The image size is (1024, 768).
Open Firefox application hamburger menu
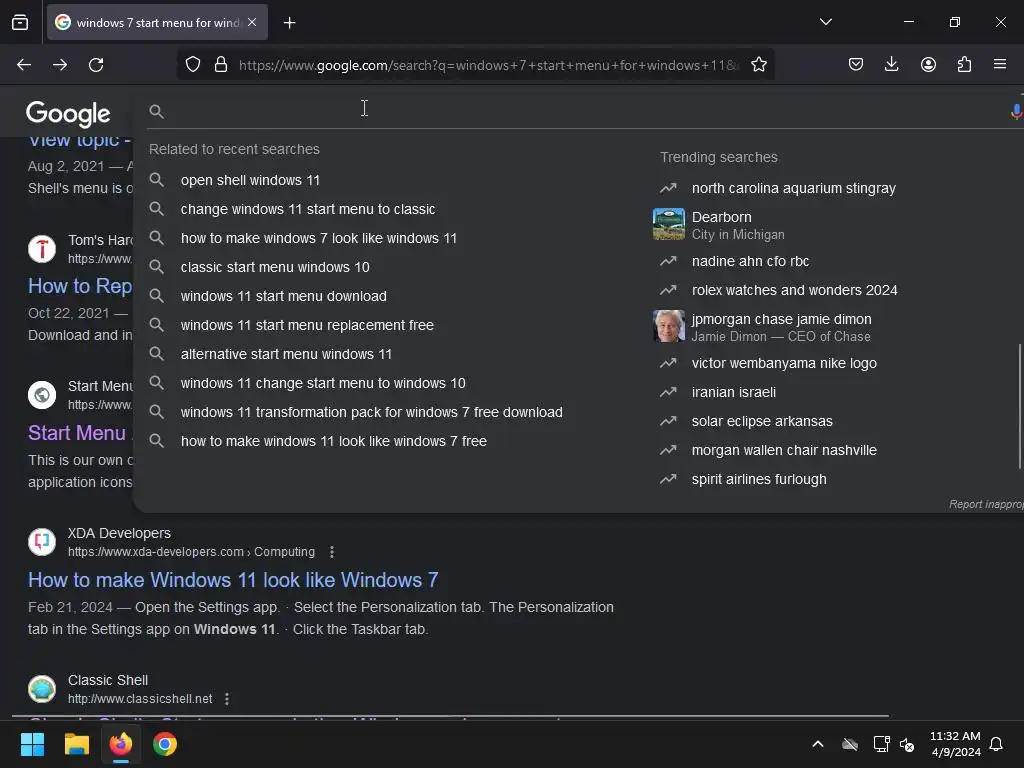coord(999,64)
